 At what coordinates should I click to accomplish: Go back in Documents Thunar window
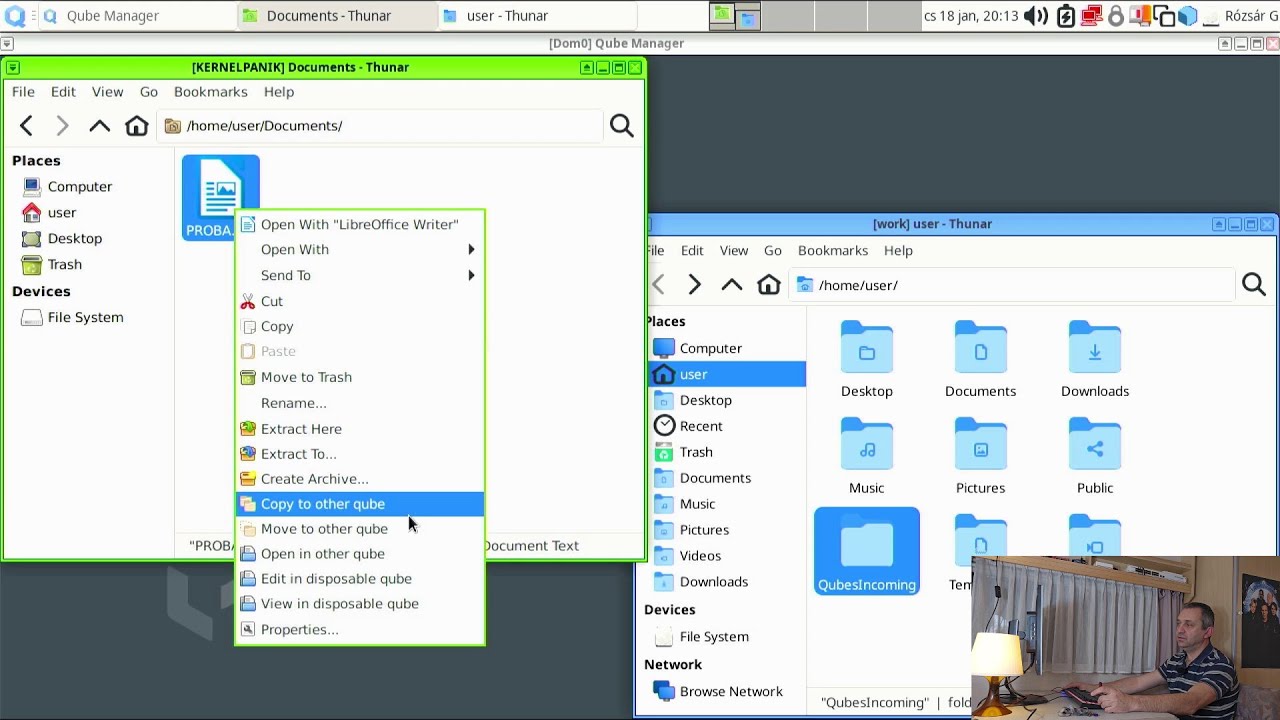(x=27, y=126)
